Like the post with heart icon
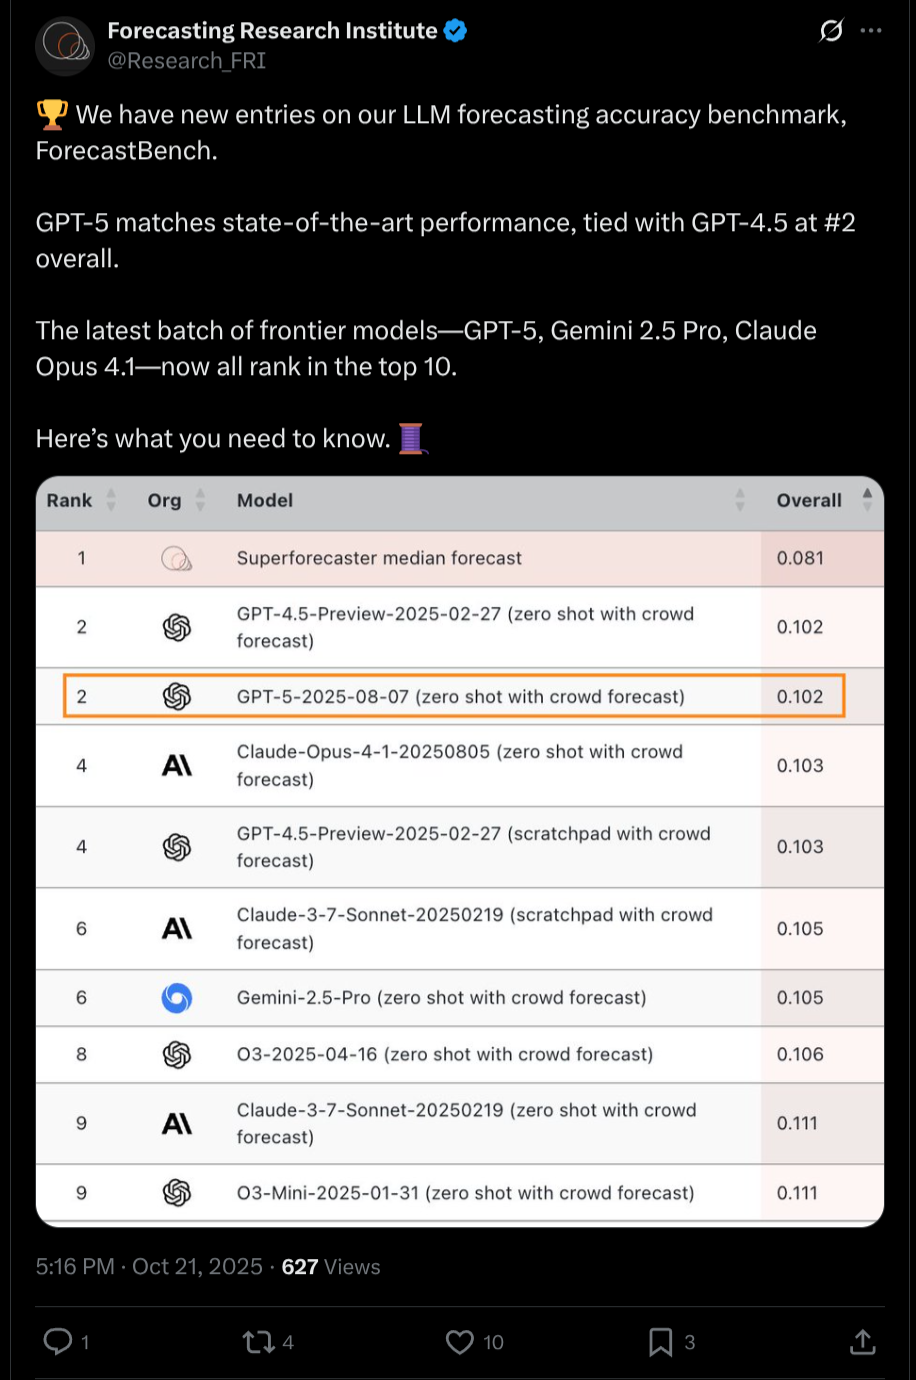 pyautogui.click(x=460, y=1341)
